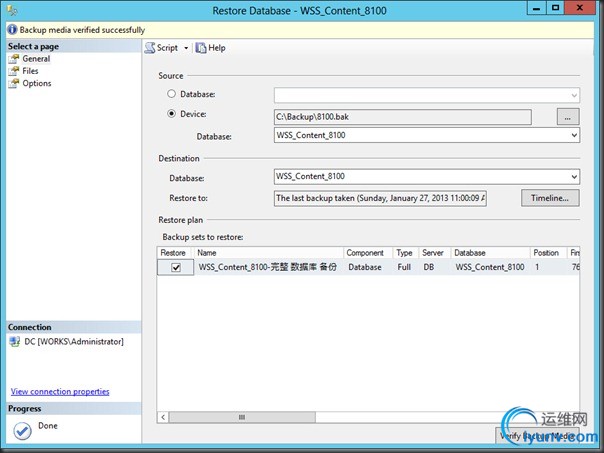The width and height of the screenshot is (604, 453).
Task: Click the Script toolbar icon
Action: click(150, 48)
